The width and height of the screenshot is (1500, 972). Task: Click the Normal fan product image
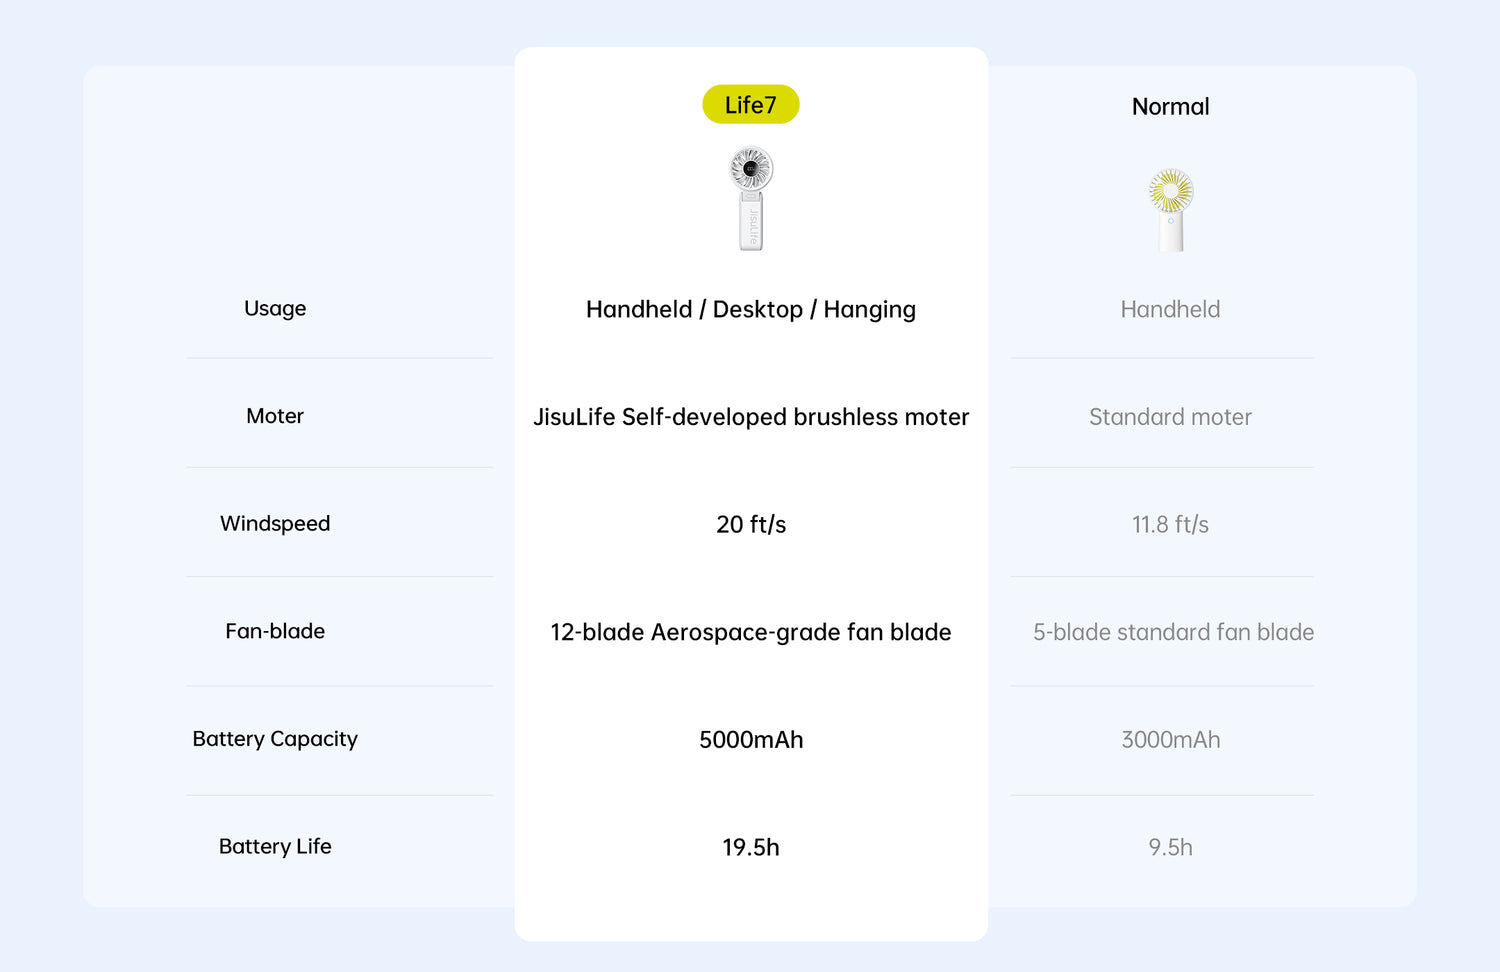click(1170, 210)
